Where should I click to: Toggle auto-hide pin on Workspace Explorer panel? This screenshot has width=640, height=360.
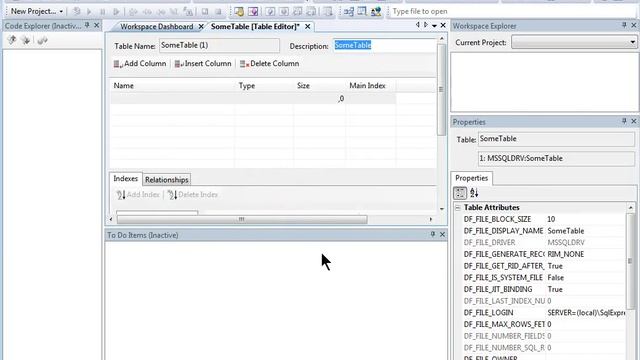(x=624, y=25)
